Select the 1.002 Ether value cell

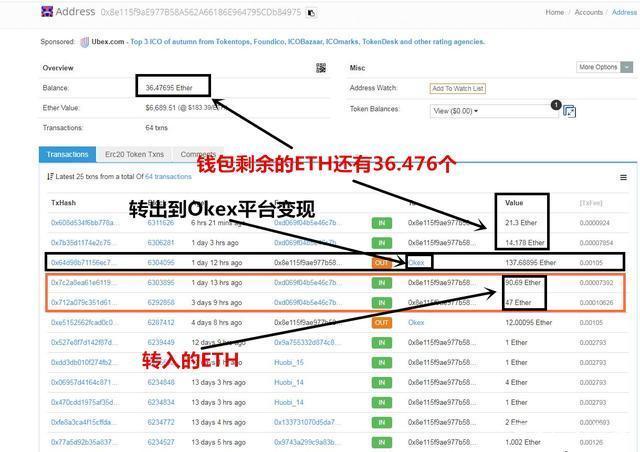523,442
